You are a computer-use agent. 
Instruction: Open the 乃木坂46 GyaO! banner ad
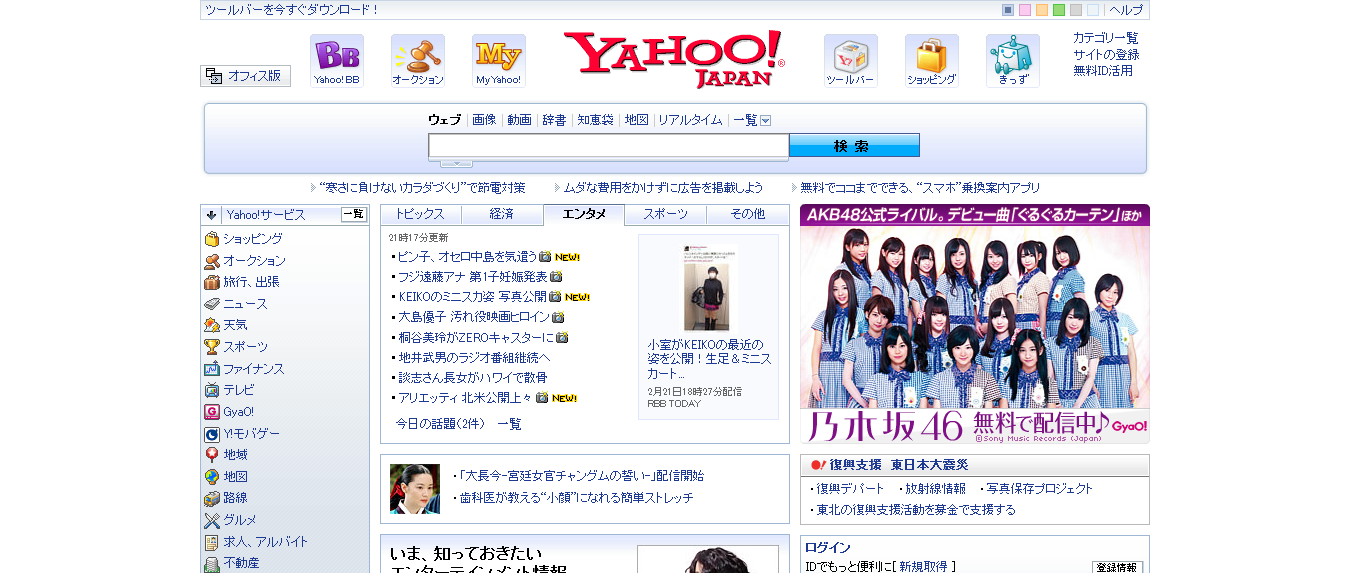pyautogui.click(x=975, y=324)
